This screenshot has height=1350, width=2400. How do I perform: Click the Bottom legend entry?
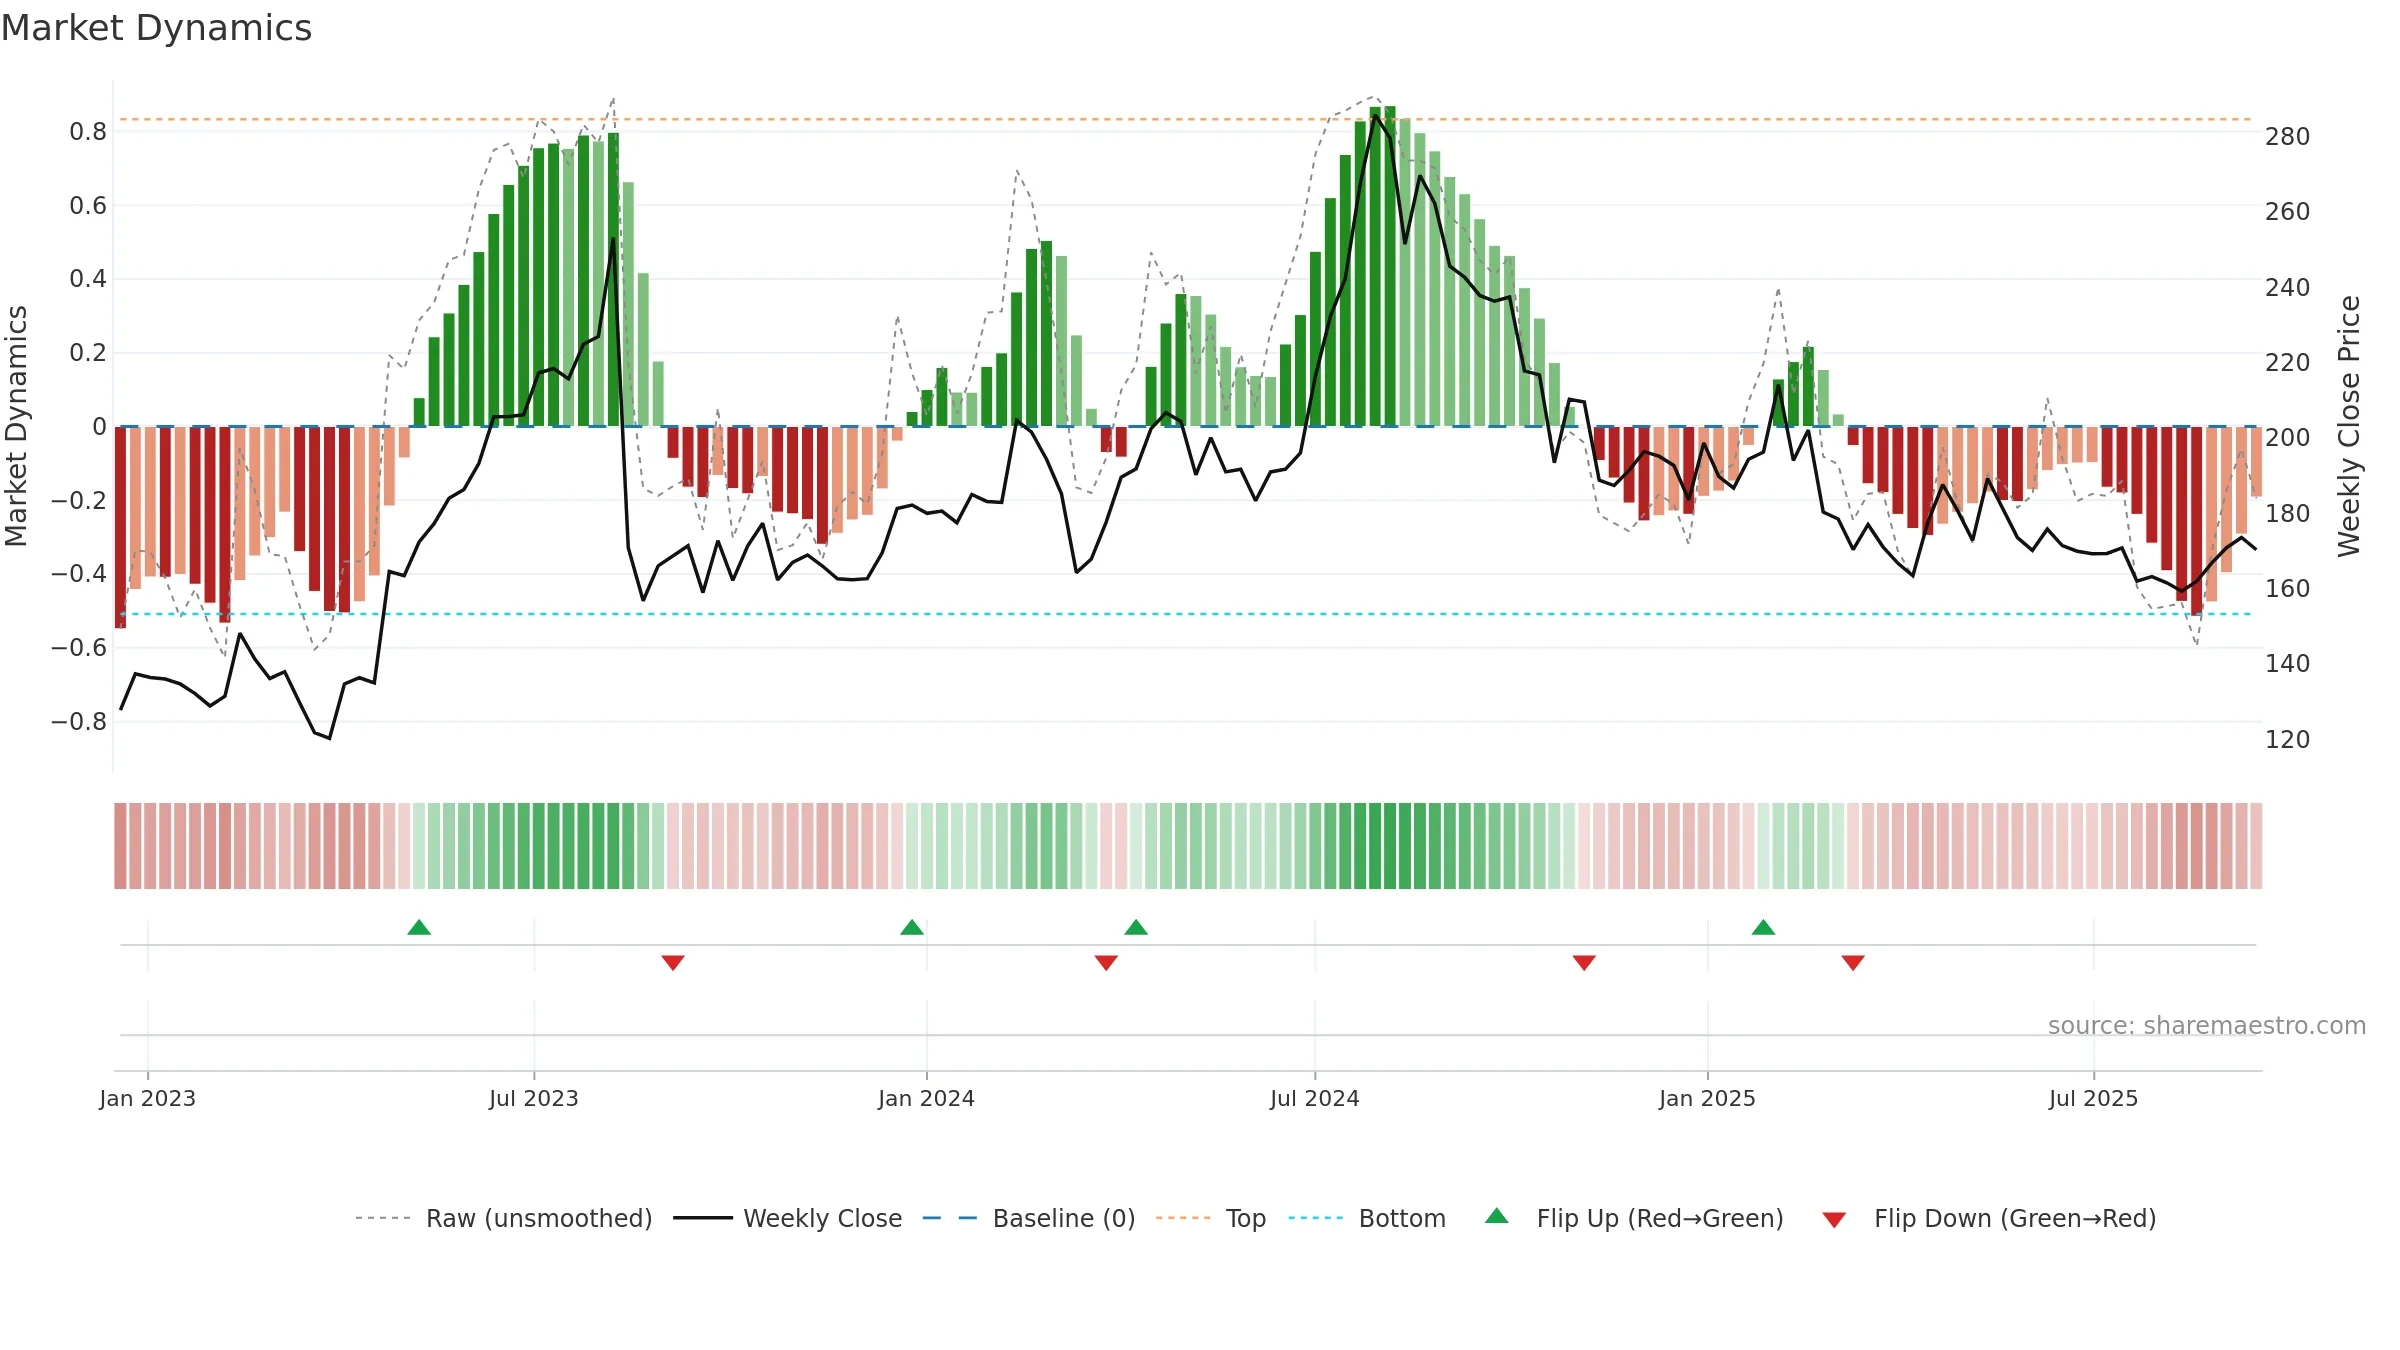1367,1218
